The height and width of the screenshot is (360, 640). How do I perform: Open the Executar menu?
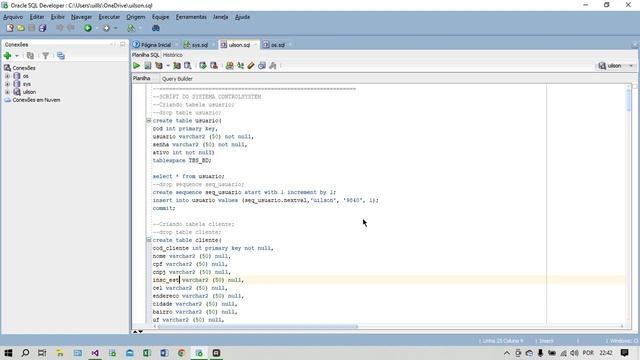click(x=109, y=17)
